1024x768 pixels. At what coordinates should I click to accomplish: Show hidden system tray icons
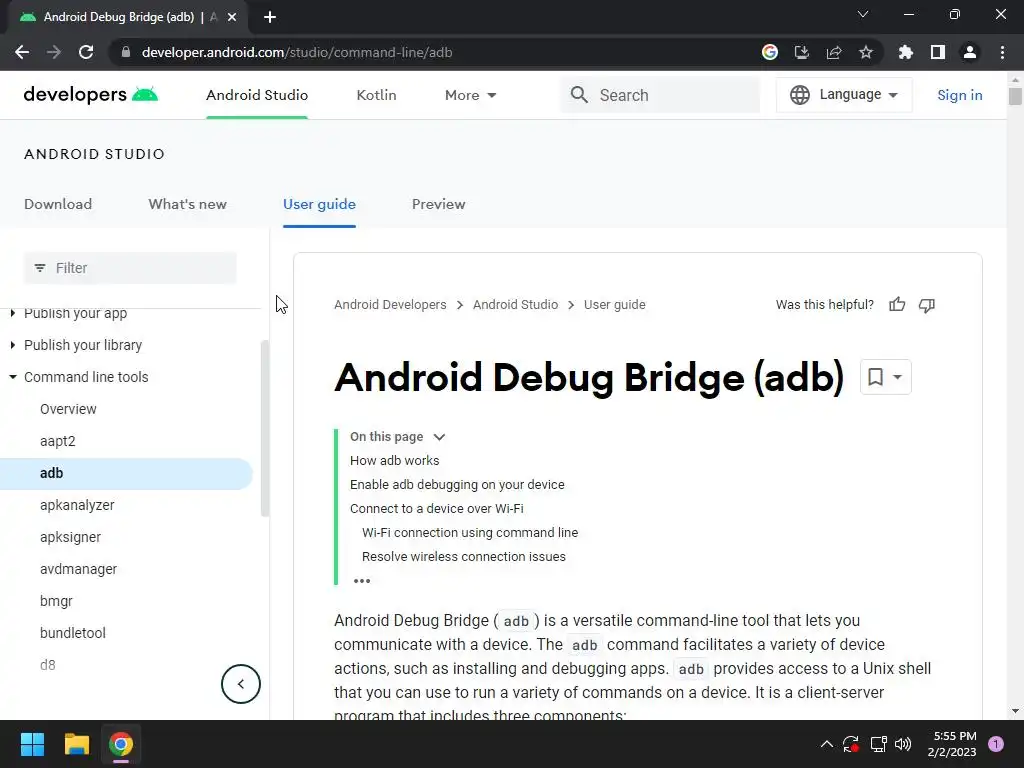click(826, 744)
